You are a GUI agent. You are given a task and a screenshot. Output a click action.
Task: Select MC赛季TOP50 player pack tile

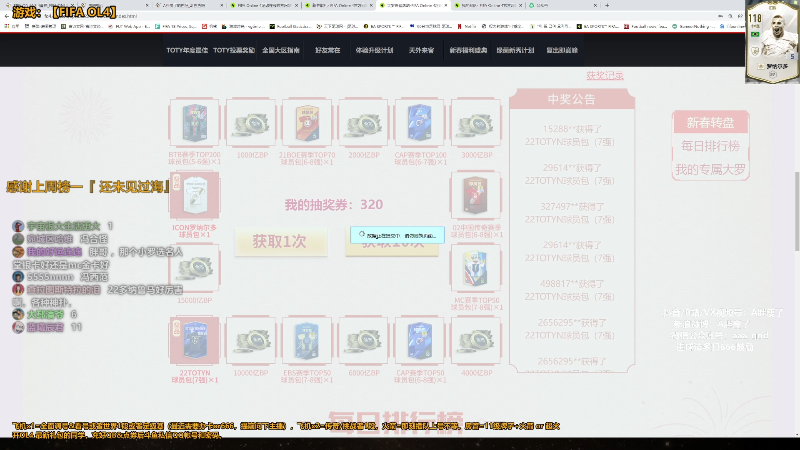click(476, 268)
